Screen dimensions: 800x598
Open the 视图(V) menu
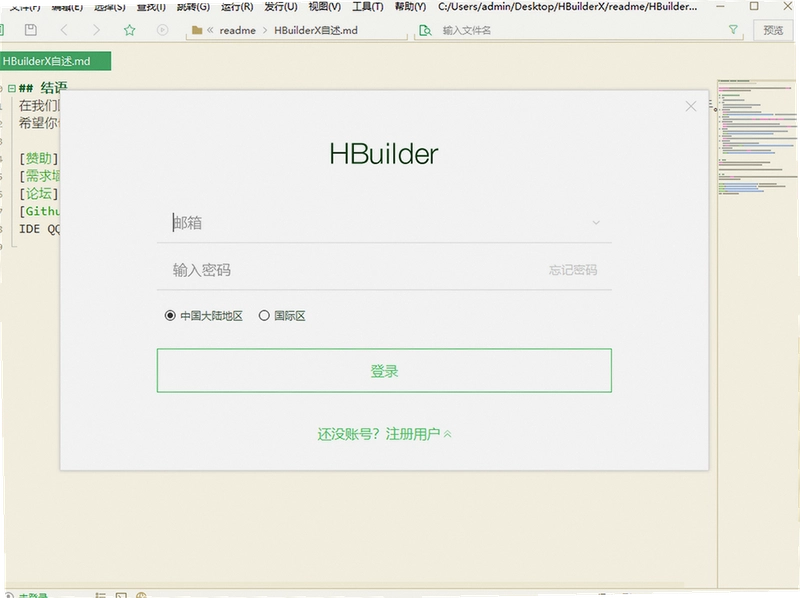click(324, 7)
